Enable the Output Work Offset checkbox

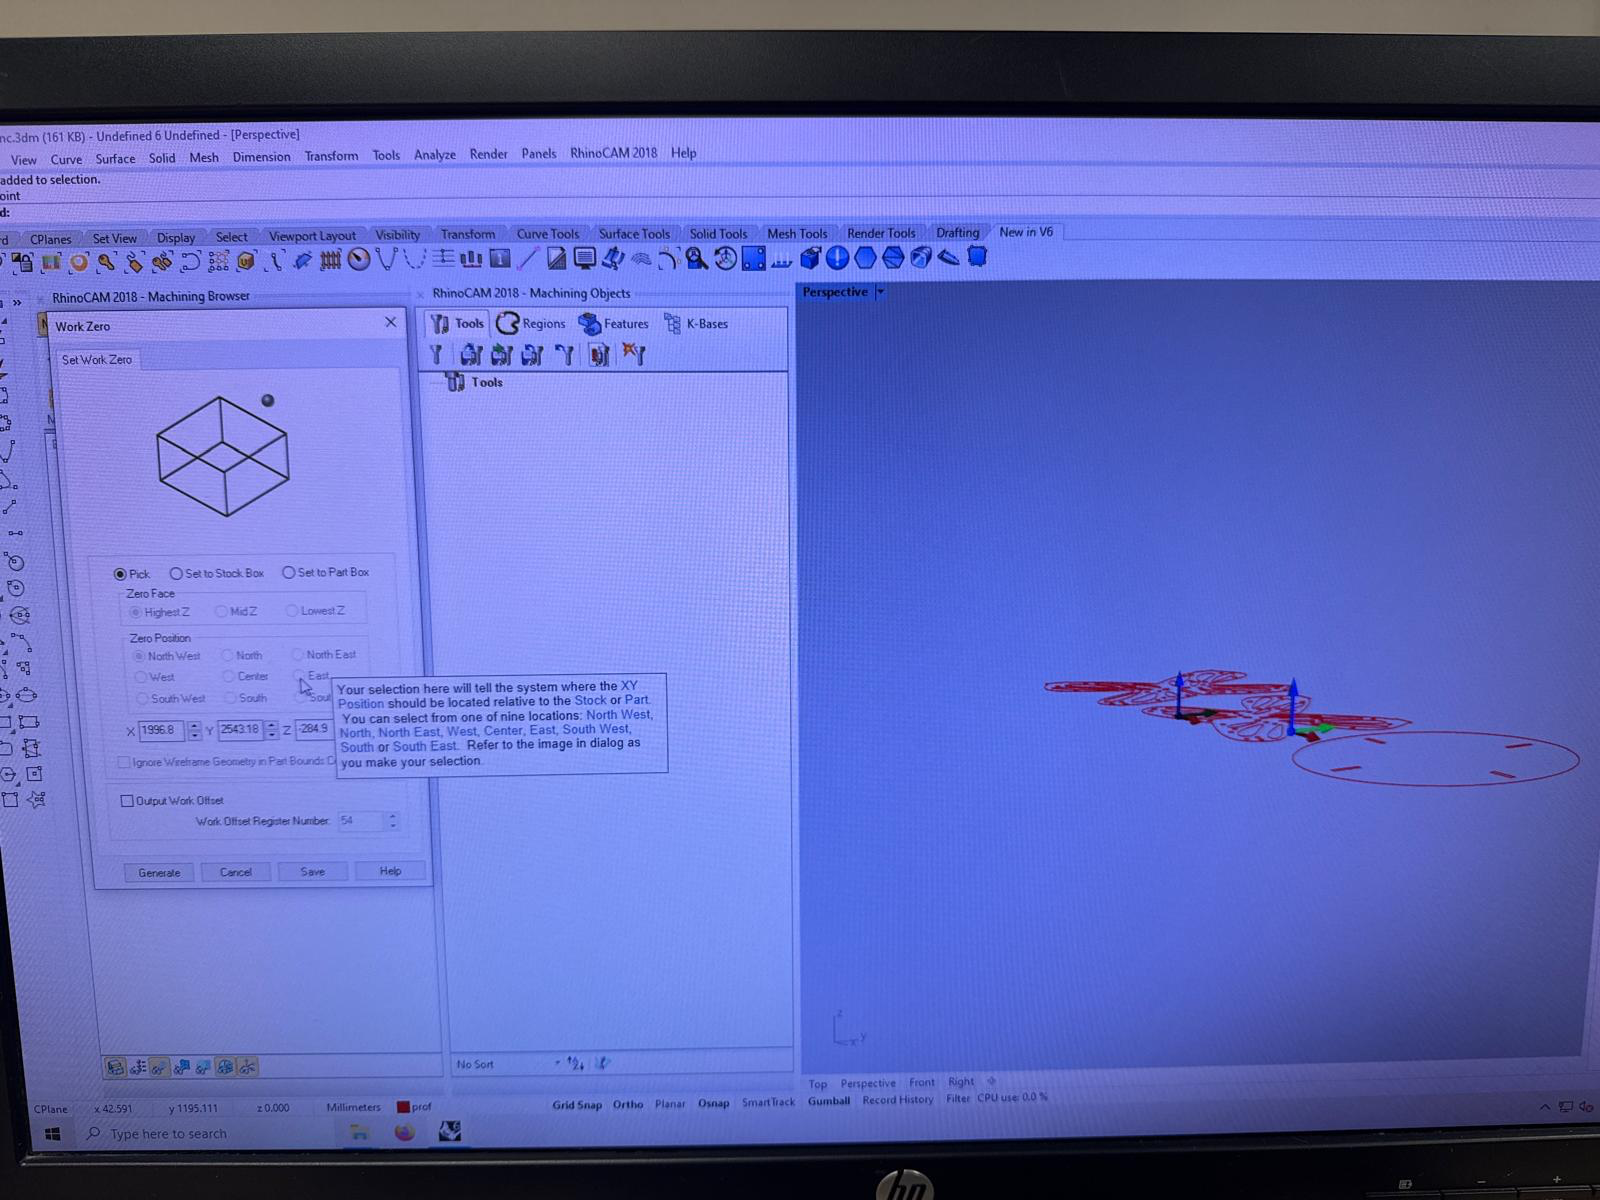[127, 801]
